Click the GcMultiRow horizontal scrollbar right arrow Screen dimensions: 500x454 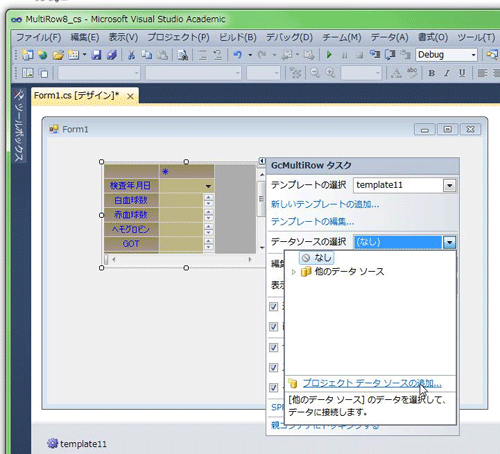click(250, 259)
